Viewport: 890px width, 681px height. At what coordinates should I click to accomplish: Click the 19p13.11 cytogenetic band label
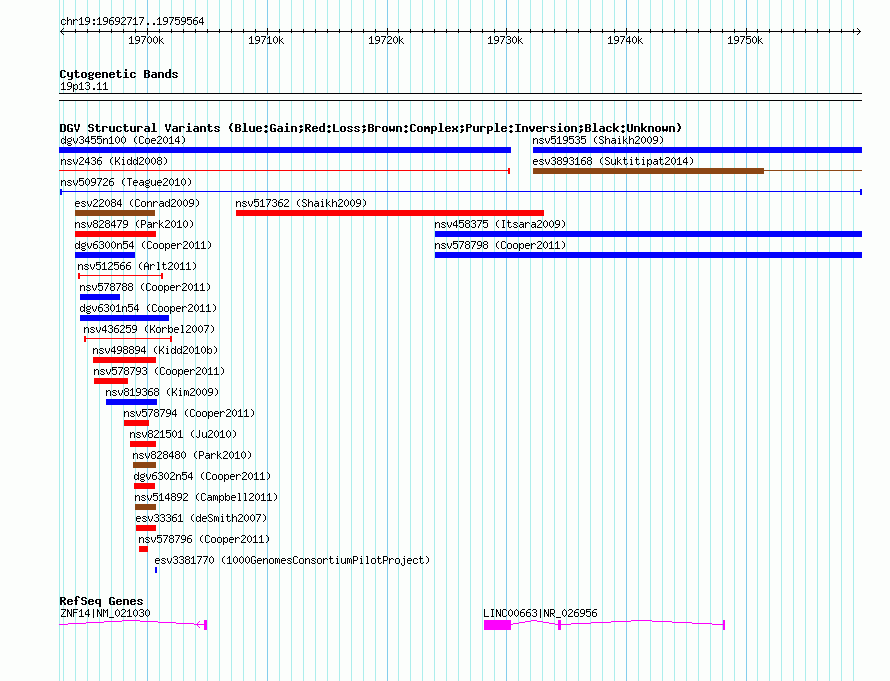click(84, 86)
